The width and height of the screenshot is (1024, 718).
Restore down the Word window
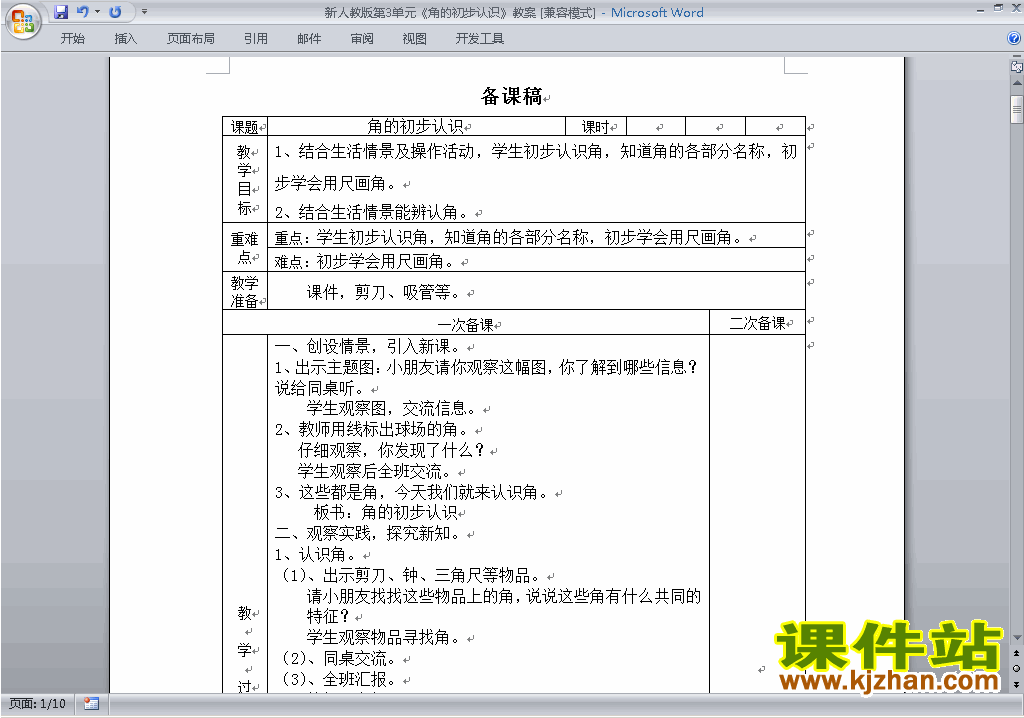(x=998, y=8)
